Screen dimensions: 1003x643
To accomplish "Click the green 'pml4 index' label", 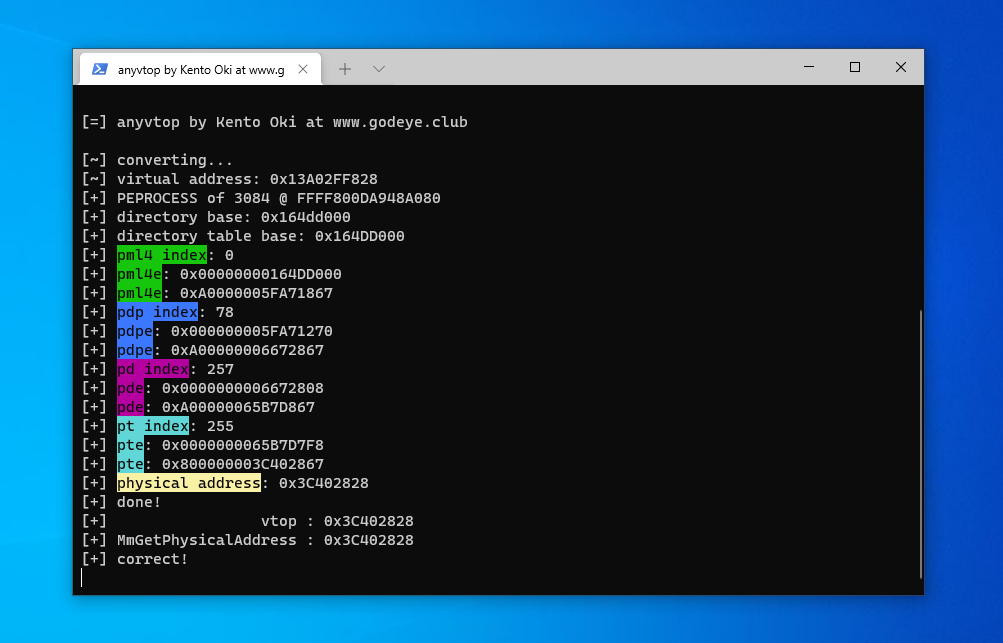I will click(x=162, y=255).
